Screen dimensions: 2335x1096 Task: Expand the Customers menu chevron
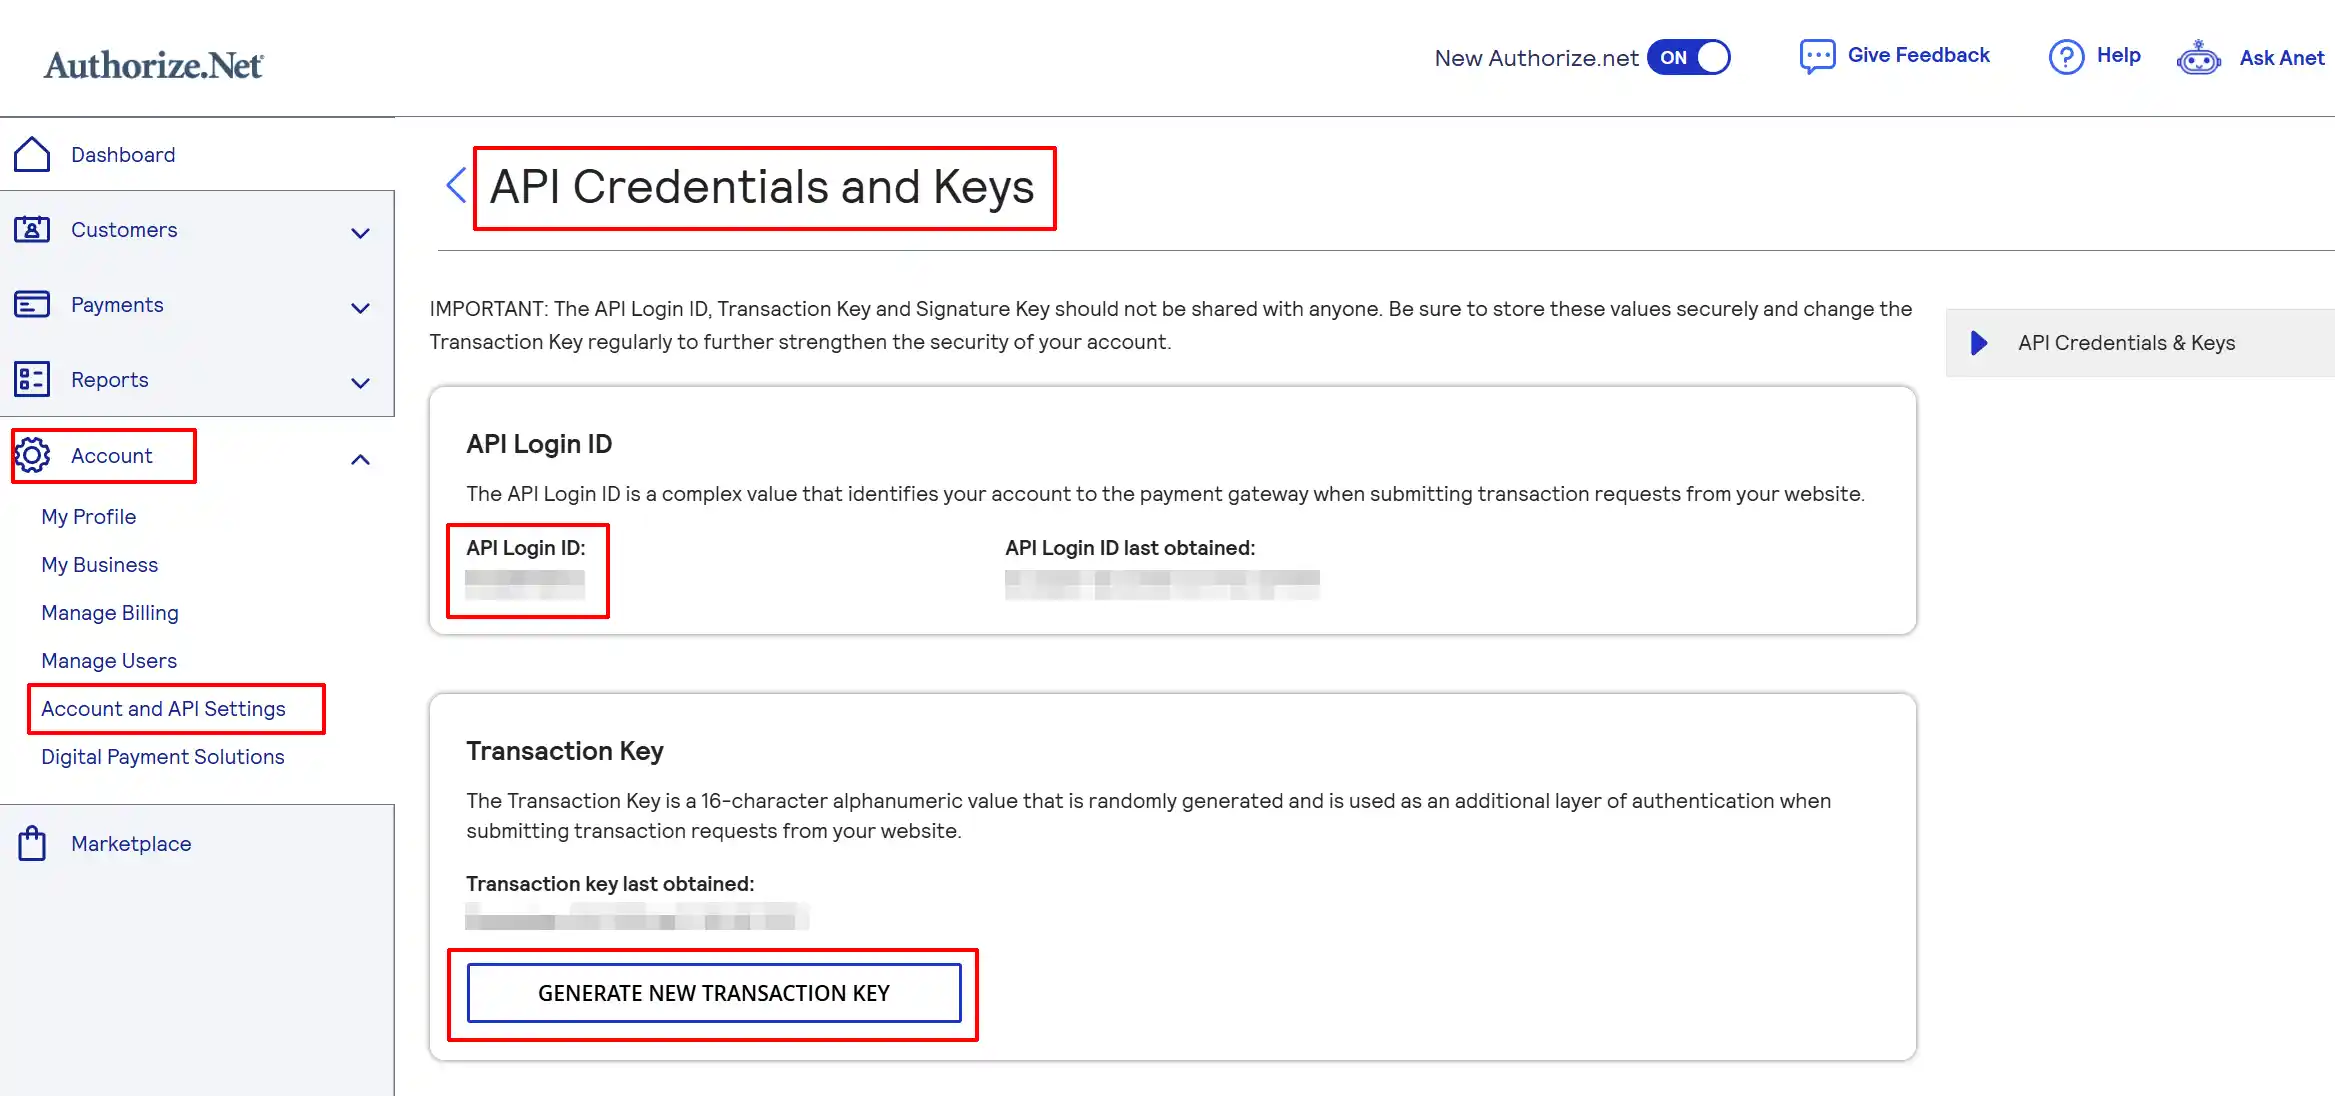pyautogui.click(x=361, y=233)
